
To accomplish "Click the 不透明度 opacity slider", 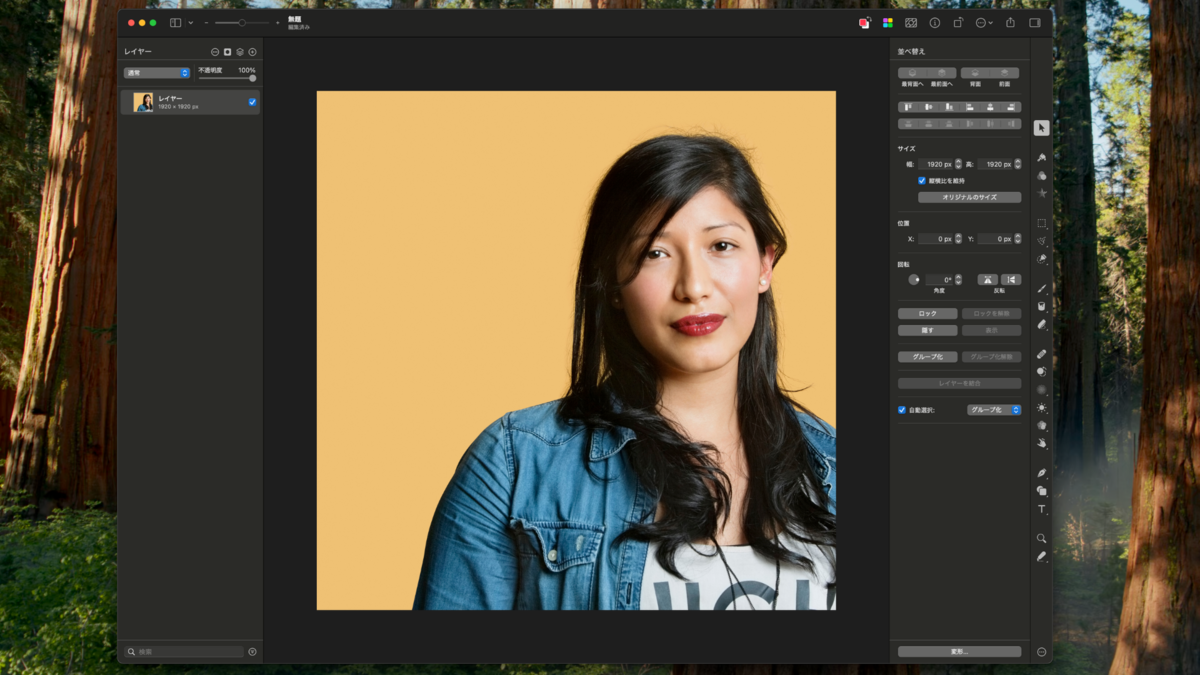I will pos(227,78).
